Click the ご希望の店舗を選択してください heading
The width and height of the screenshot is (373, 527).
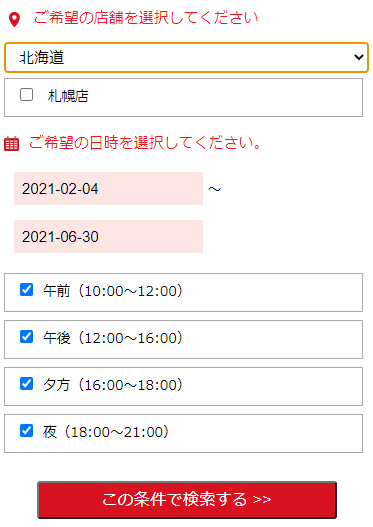pos(146,18)
